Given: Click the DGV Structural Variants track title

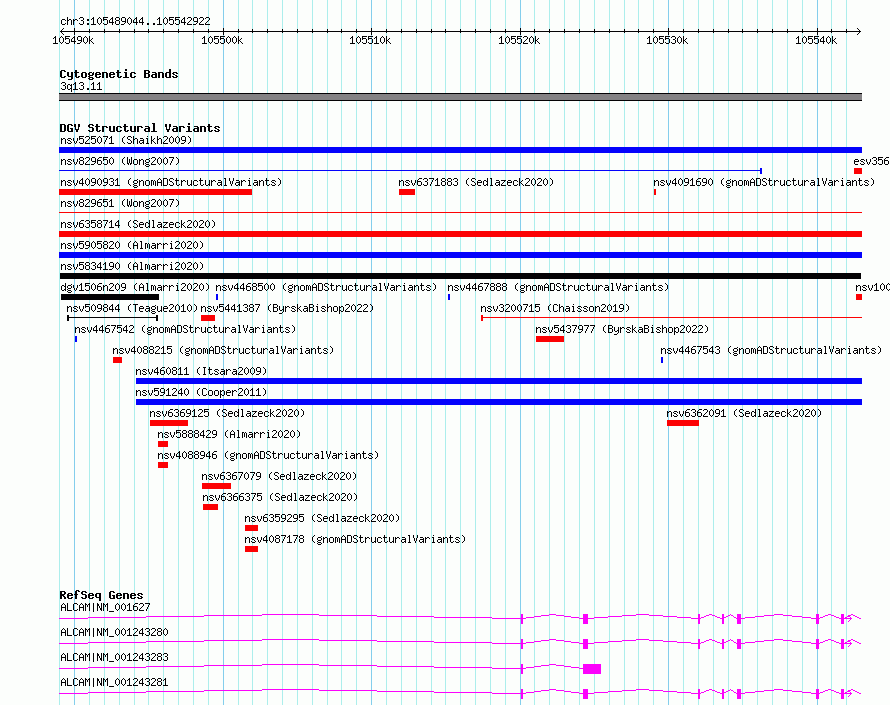Looking at the screenshot, I should 140,128.
